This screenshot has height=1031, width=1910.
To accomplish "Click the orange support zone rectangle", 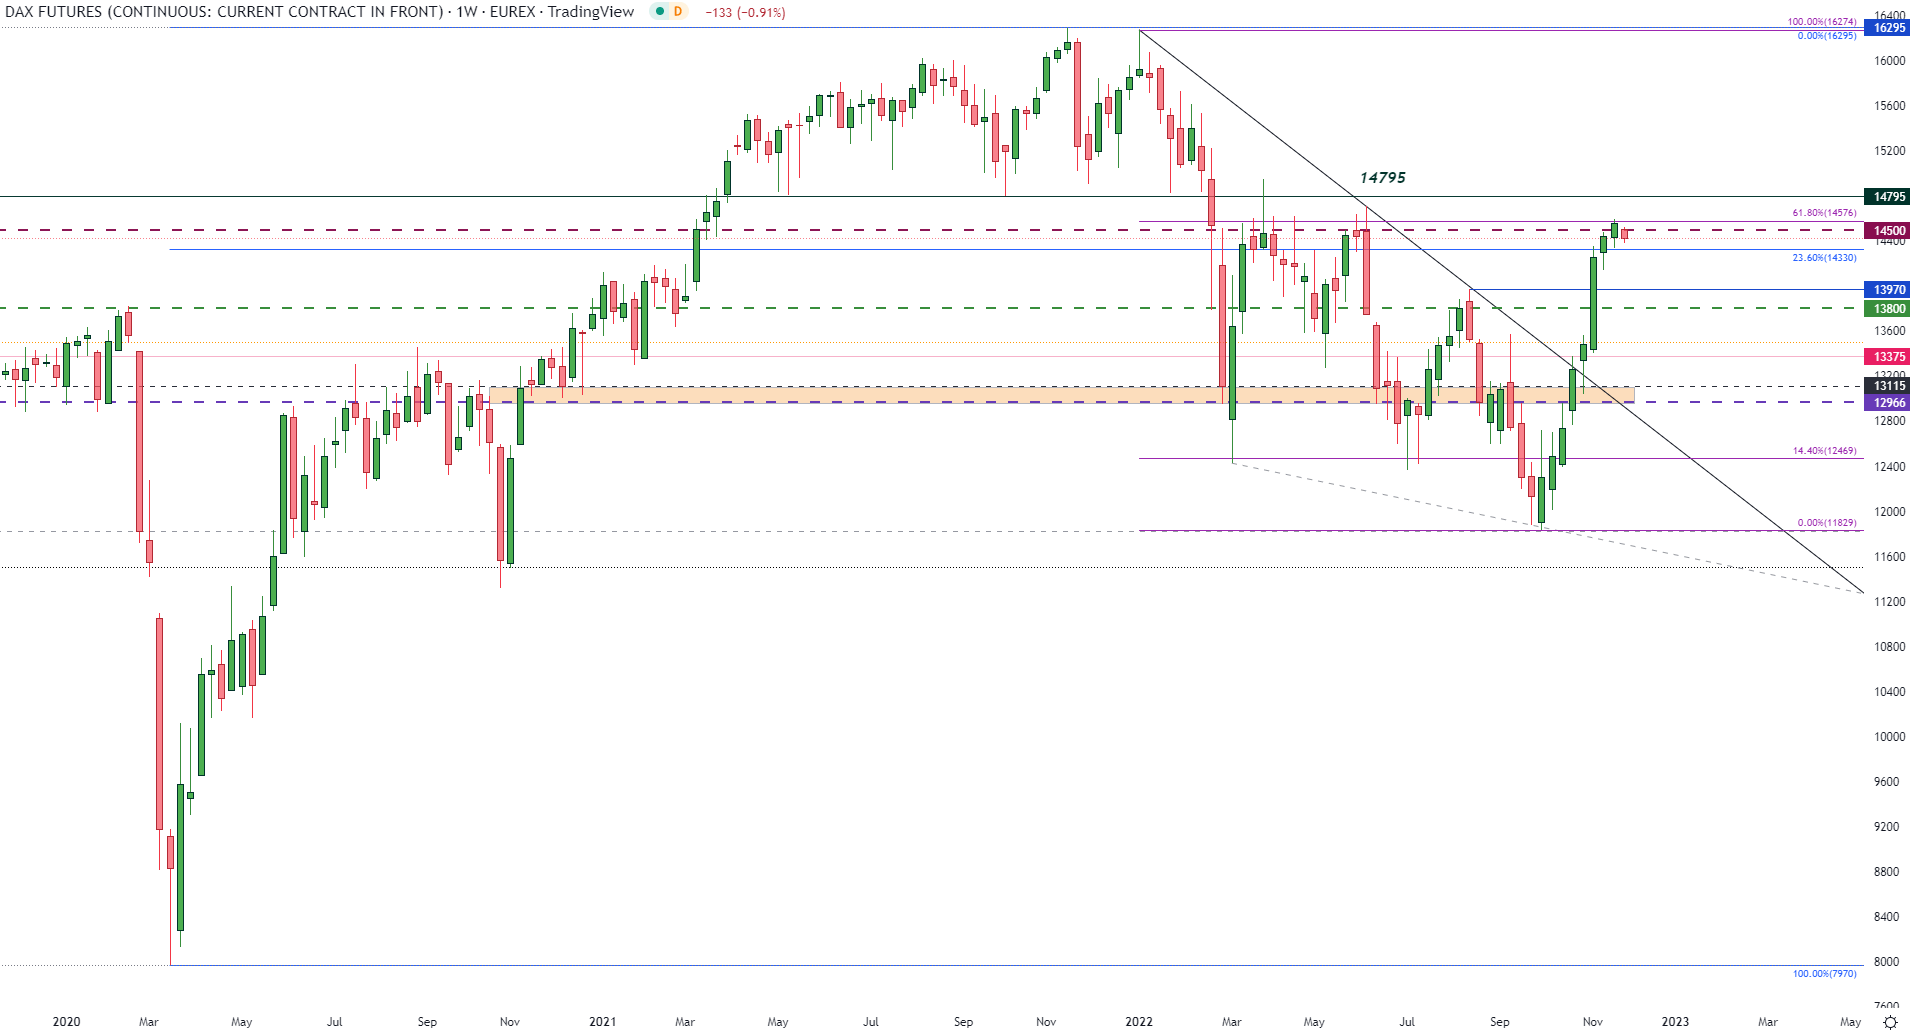I will coord(1061,395).
